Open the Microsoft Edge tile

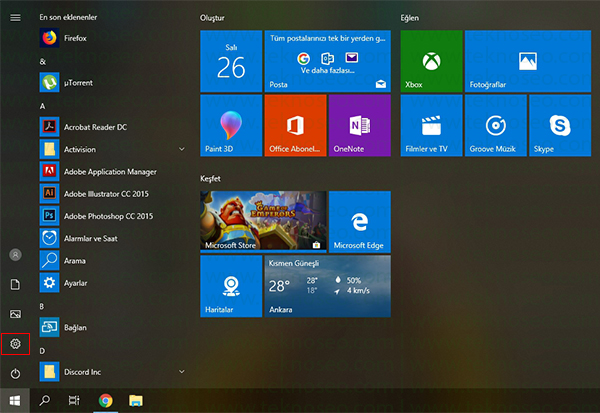(360, 222)
